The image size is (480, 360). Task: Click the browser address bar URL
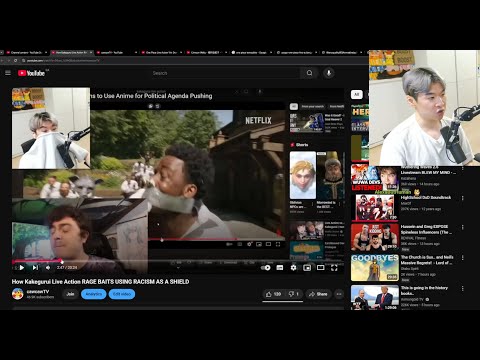pos(63,61)
